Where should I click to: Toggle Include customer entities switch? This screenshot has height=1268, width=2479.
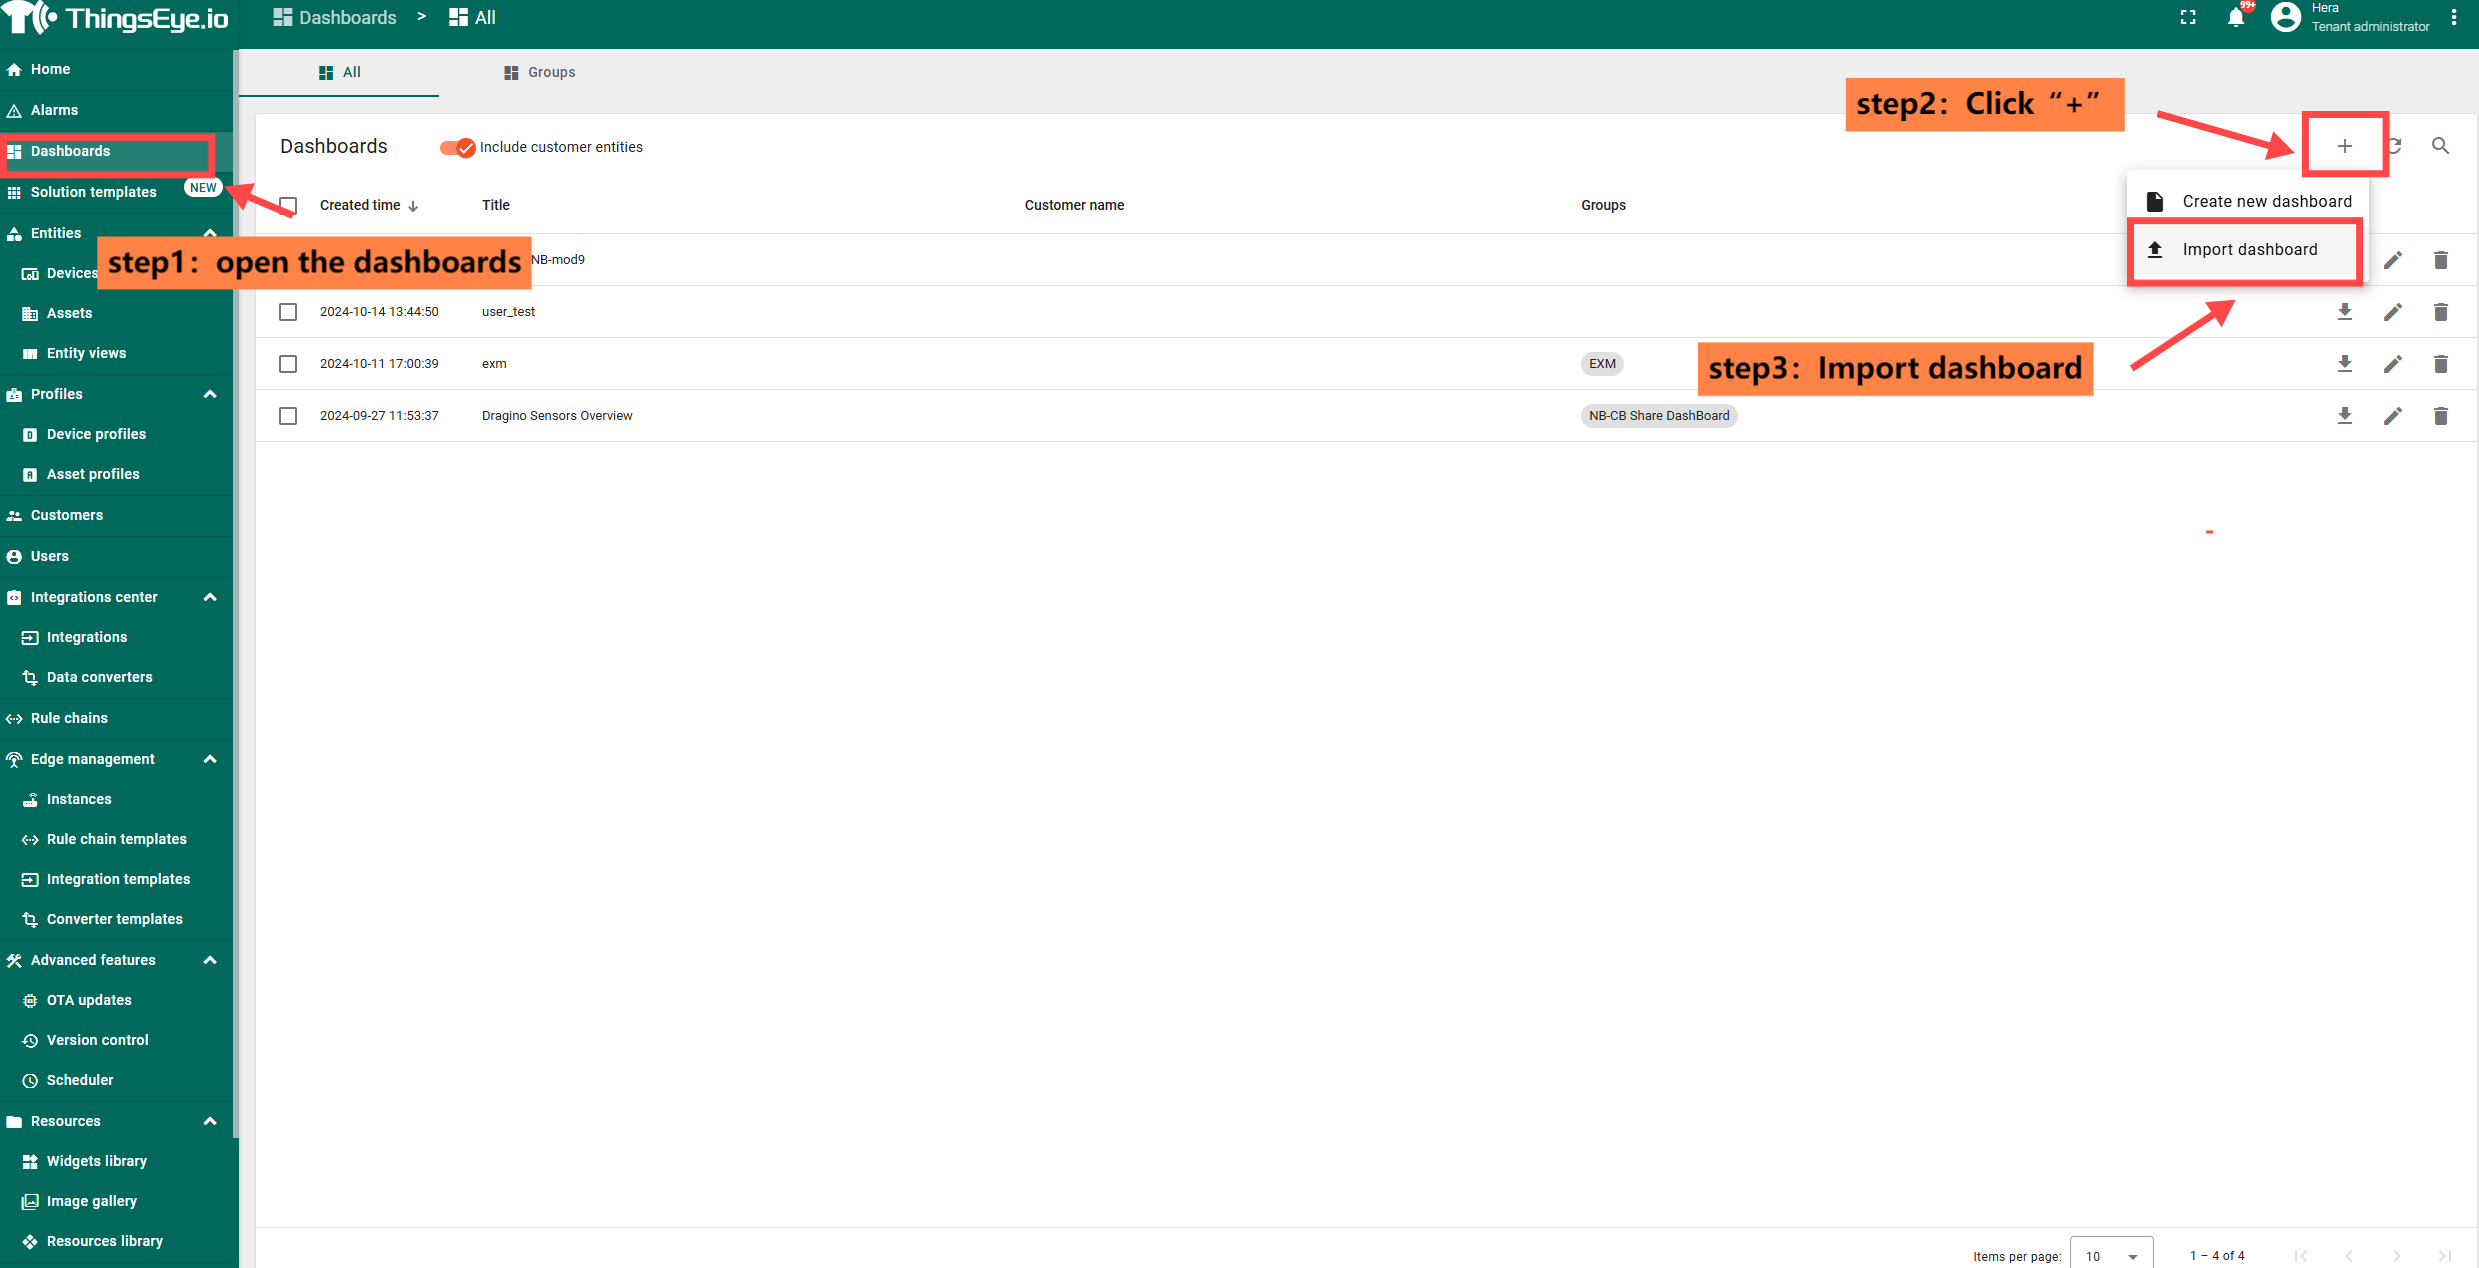(x=457, y=147)
